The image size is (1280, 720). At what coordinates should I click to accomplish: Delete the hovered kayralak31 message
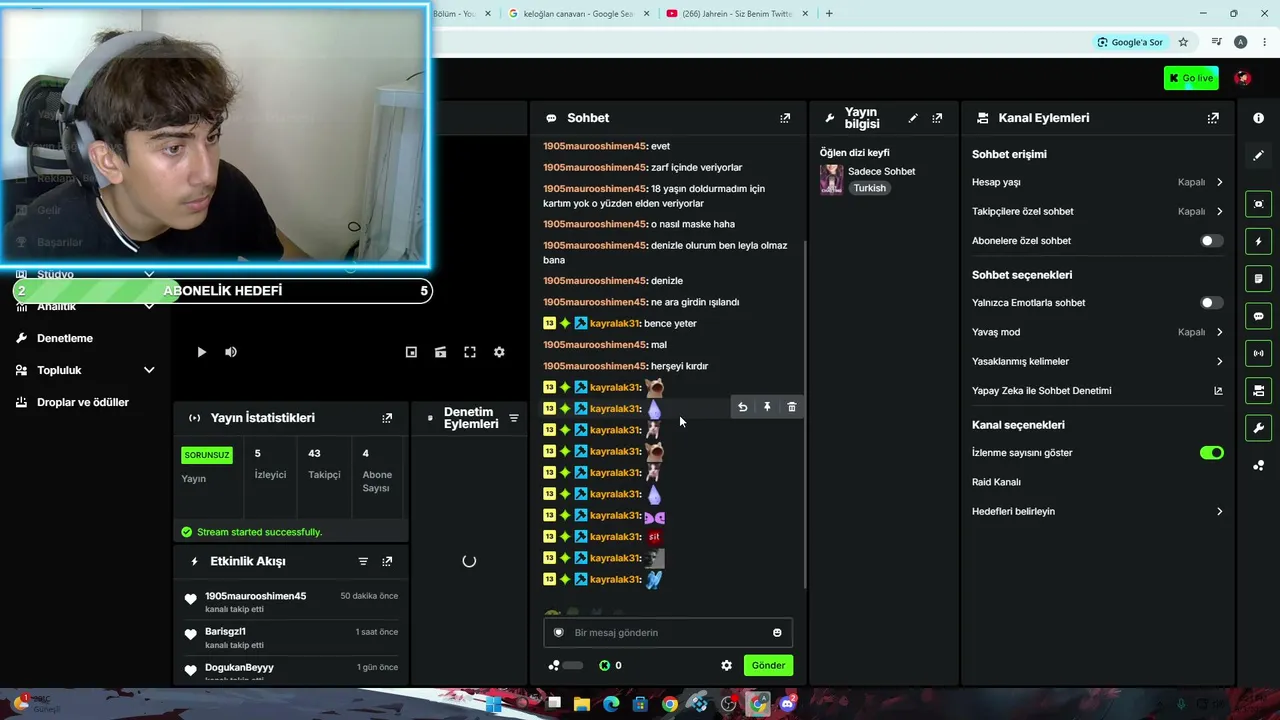[x=792, y=407]
